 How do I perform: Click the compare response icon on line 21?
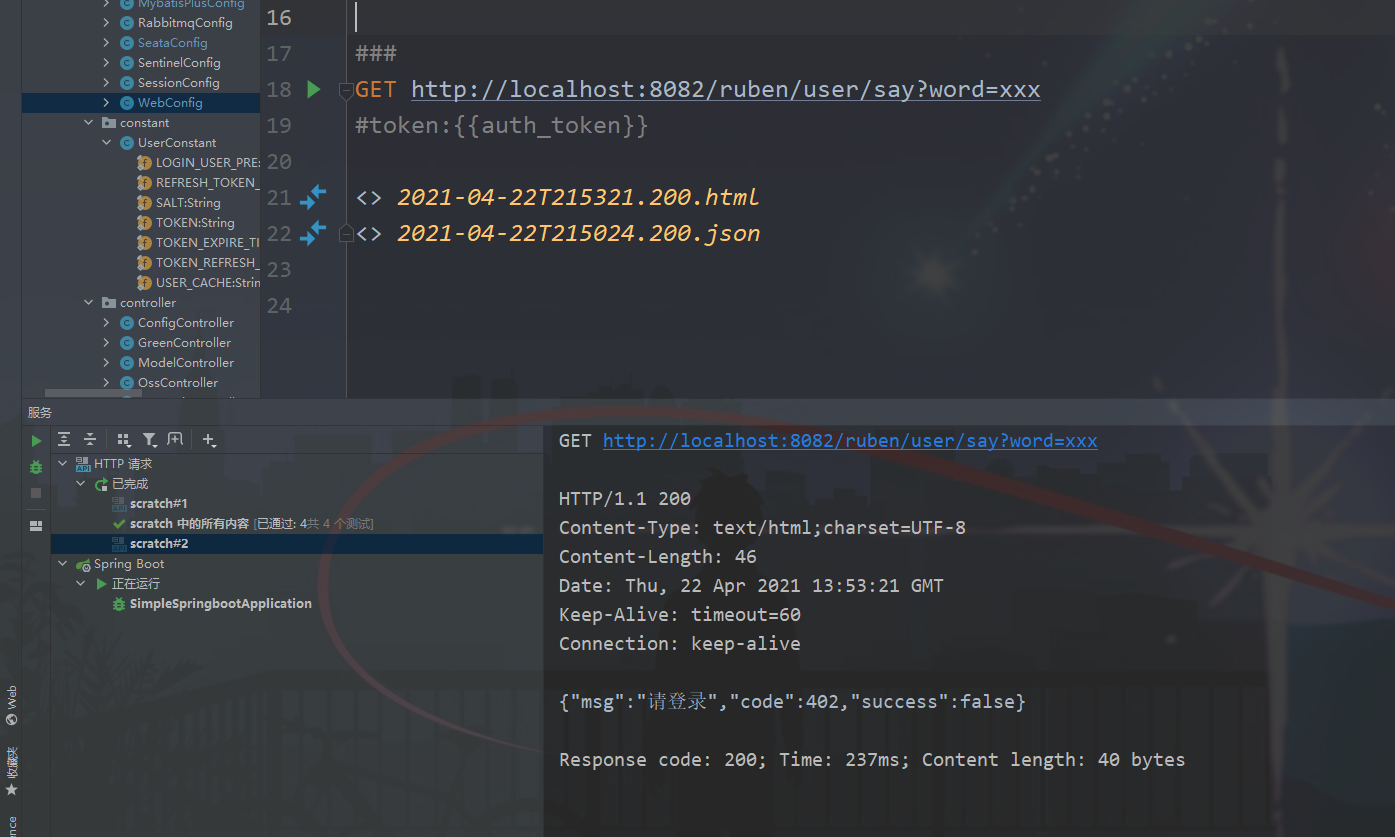pos(313,197)
